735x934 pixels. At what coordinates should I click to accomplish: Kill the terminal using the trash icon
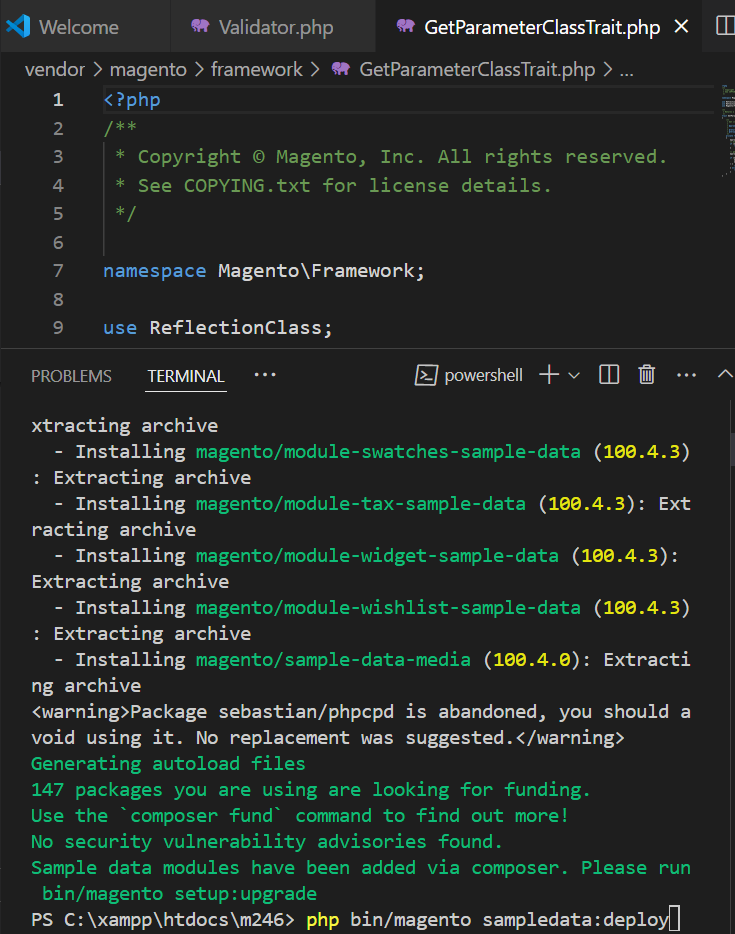point(646,374)
